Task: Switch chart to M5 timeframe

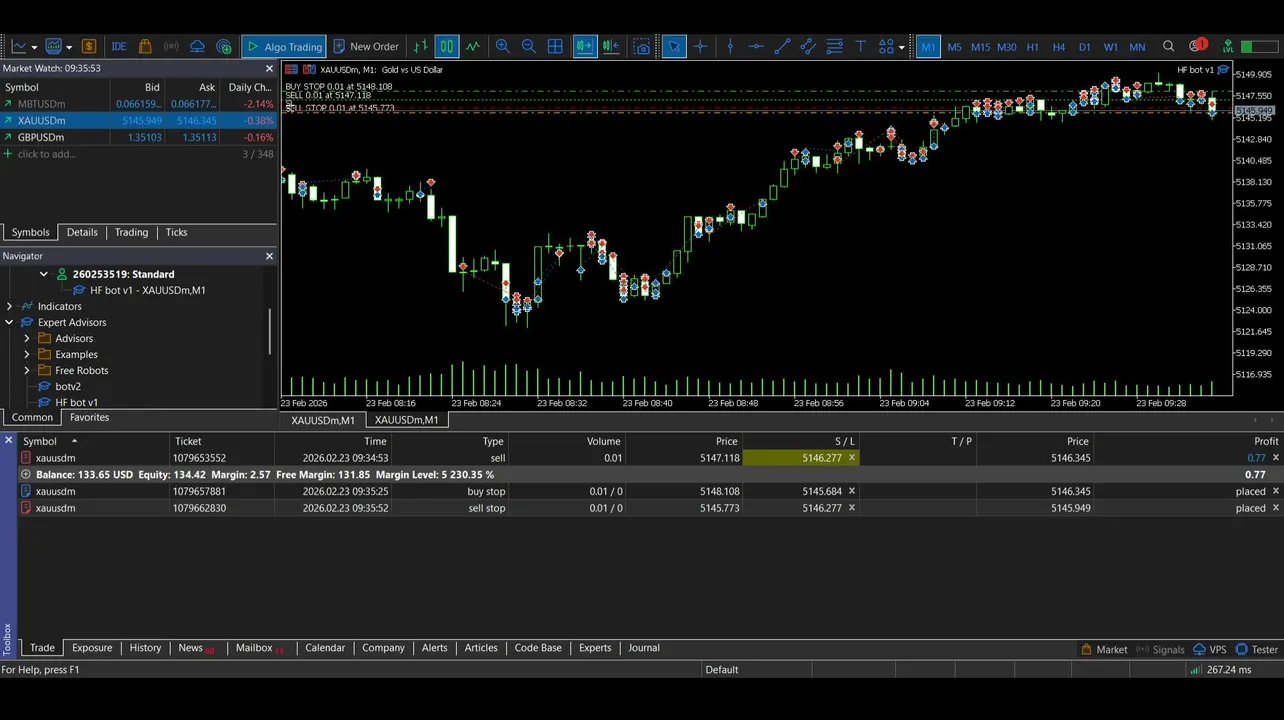Action: (954, 46)
